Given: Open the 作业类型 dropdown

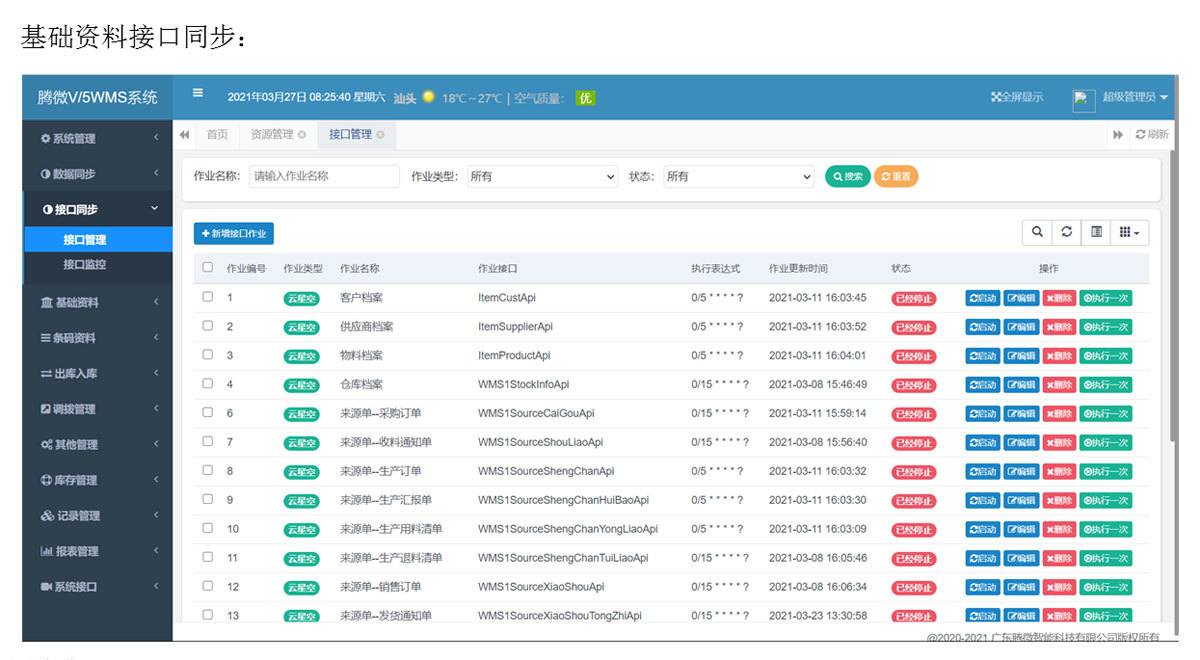Looking at the screenshot, I should pos(542,177).
